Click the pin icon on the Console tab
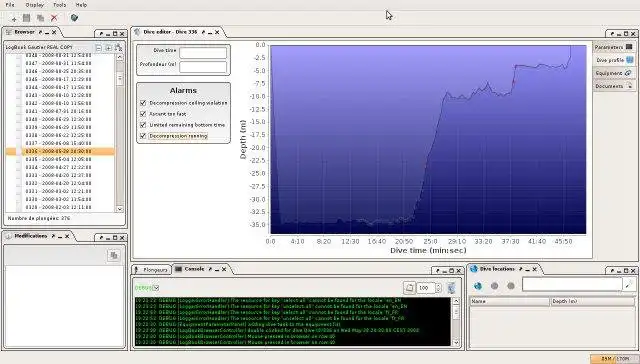This screenshot has height=364, width=640. [210, 269]
